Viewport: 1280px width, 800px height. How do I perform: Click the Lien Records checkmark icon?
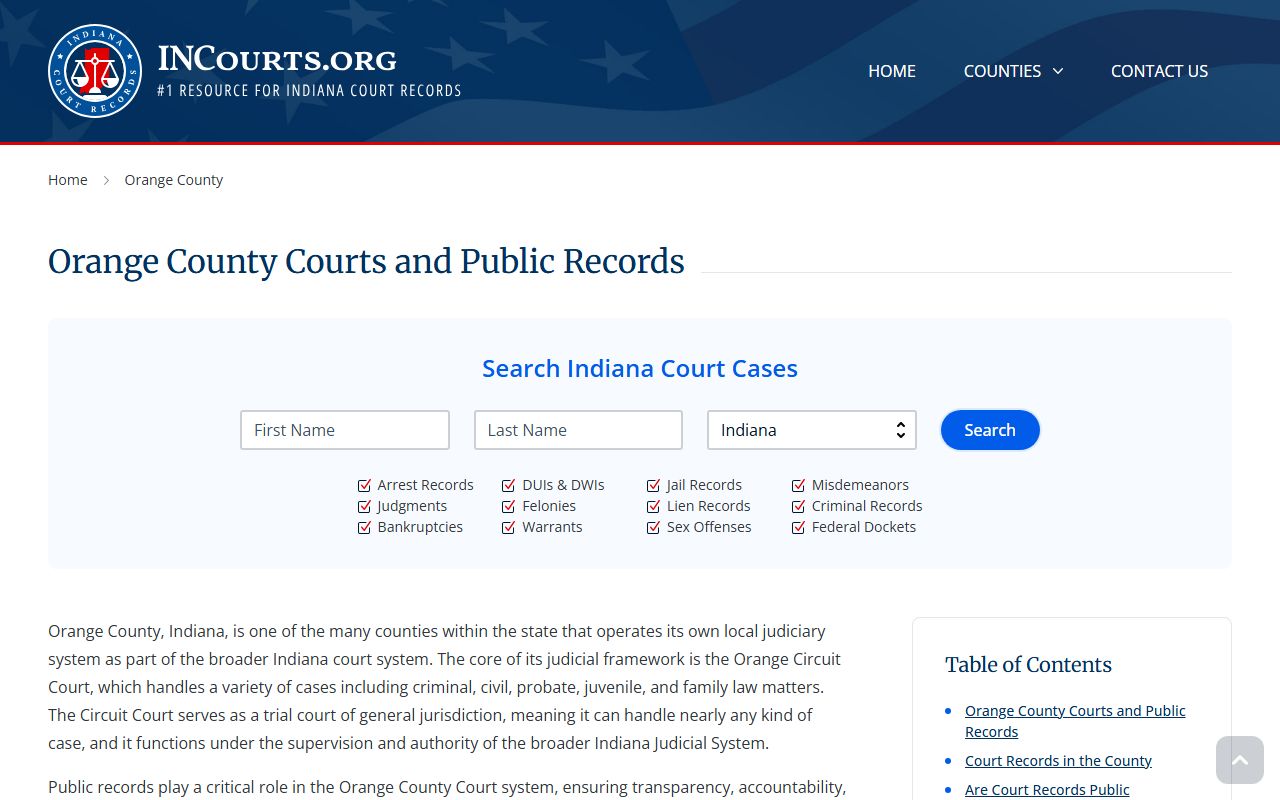click(x=654, y=506)
